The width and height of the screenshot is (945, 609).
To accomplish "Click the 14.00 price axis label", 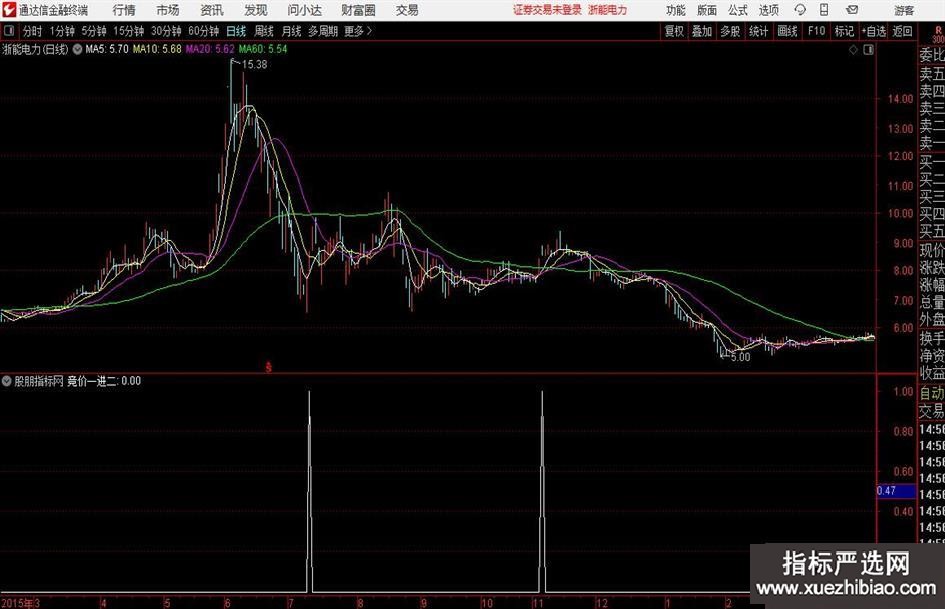I will [x=900, y=99].
